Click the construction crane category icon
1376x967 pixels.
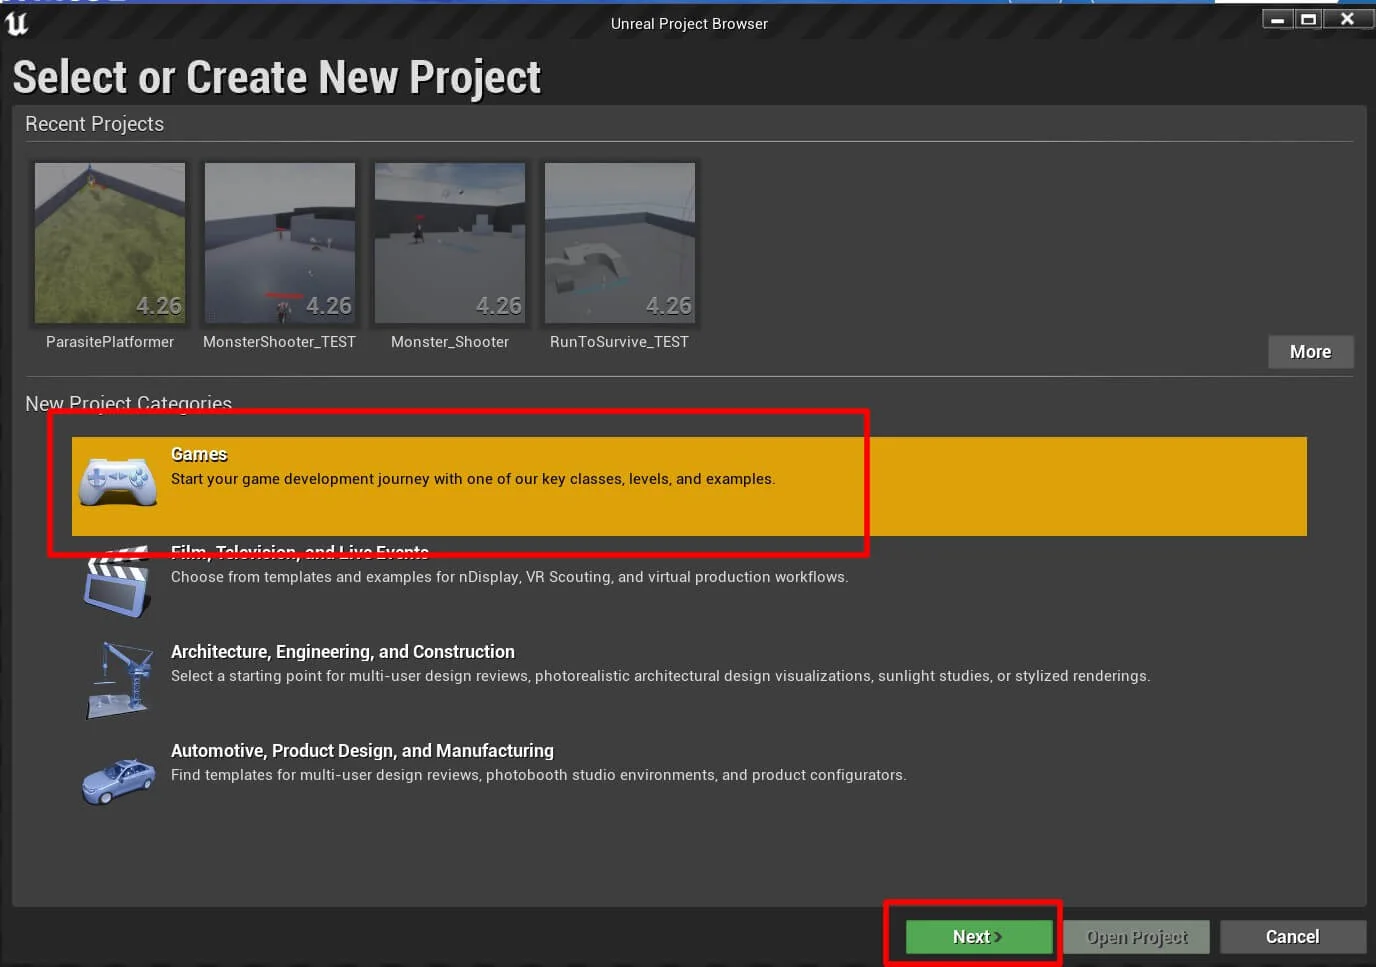click(x=119, y=680)
